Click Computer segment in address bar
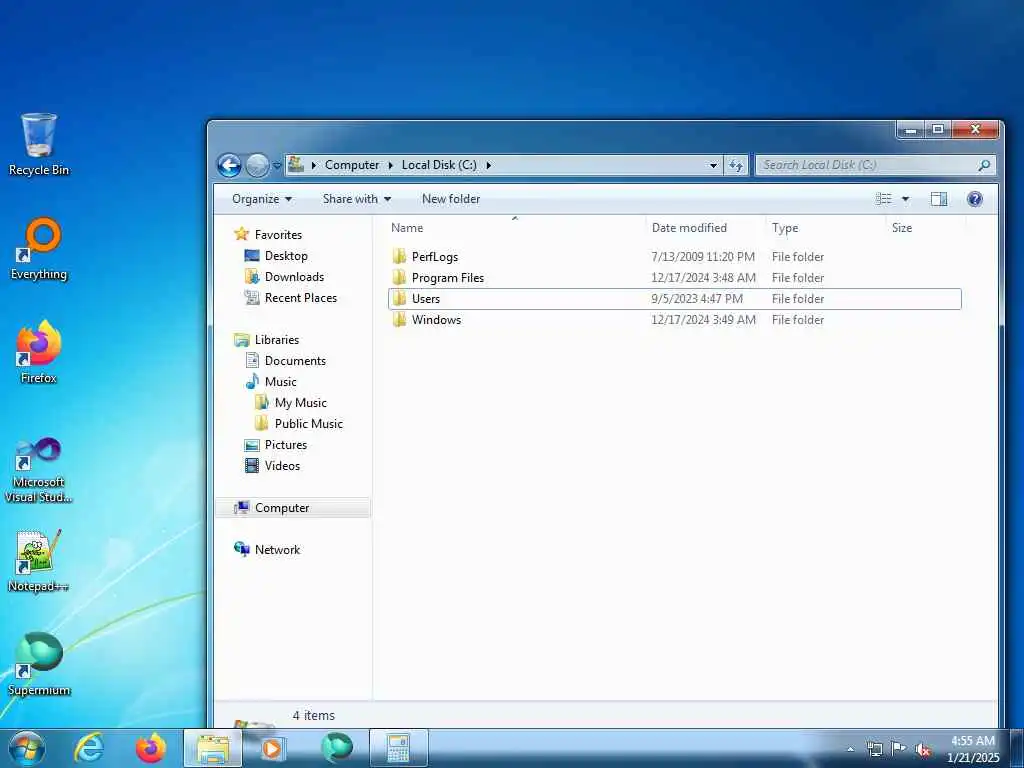 [x=352, y=165]
